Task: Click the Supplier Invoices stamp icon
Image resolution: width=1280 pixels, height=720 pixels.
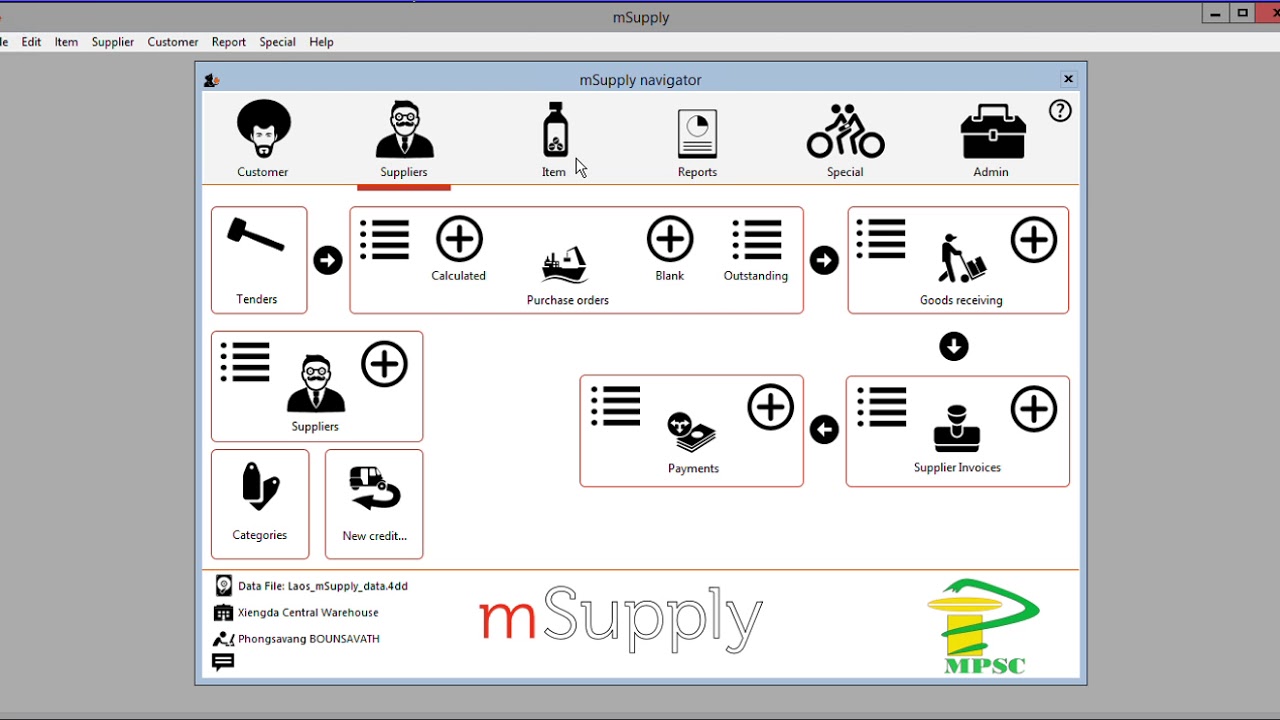Action: coord(957,430)
